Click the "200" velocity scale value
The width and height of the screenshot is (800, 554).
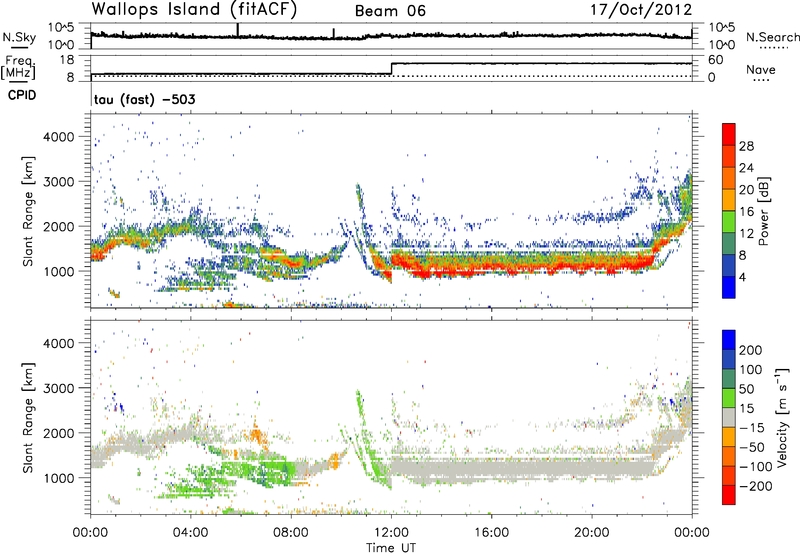pyautogui.click(x=751, y=350)
